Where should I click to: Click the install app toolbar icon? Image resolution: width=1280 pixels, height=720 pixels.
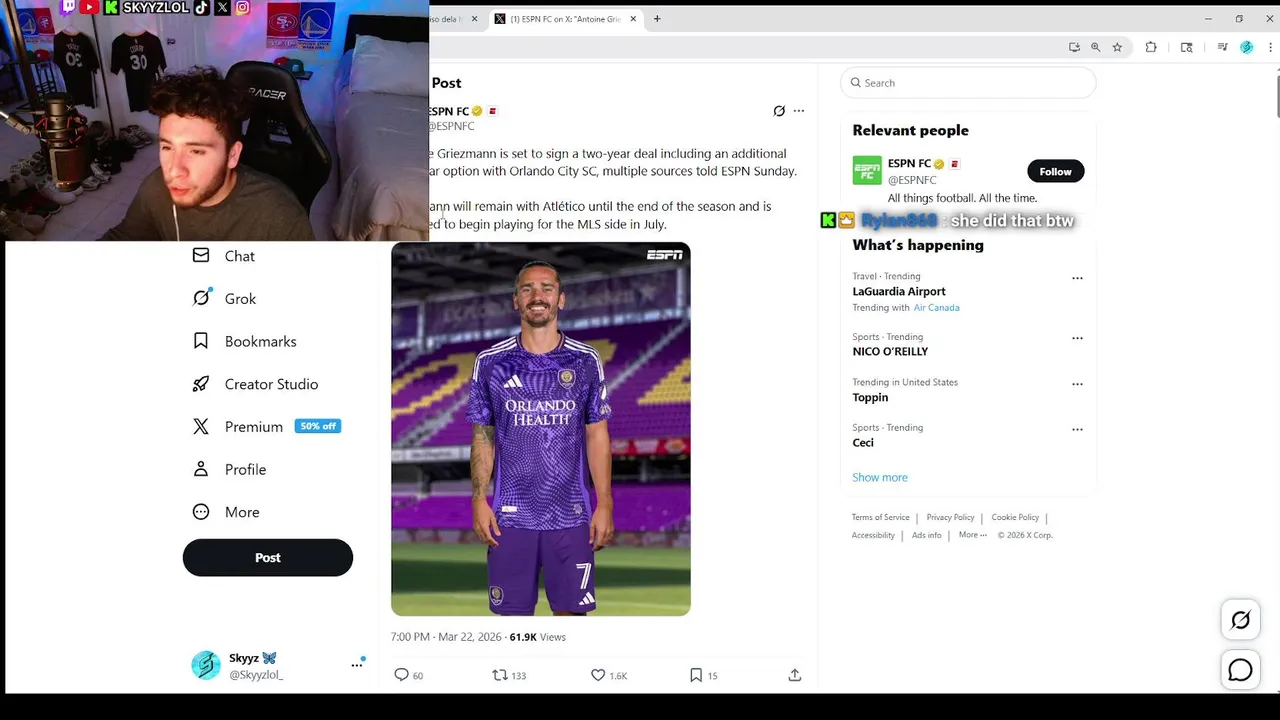click(1074, 47)
